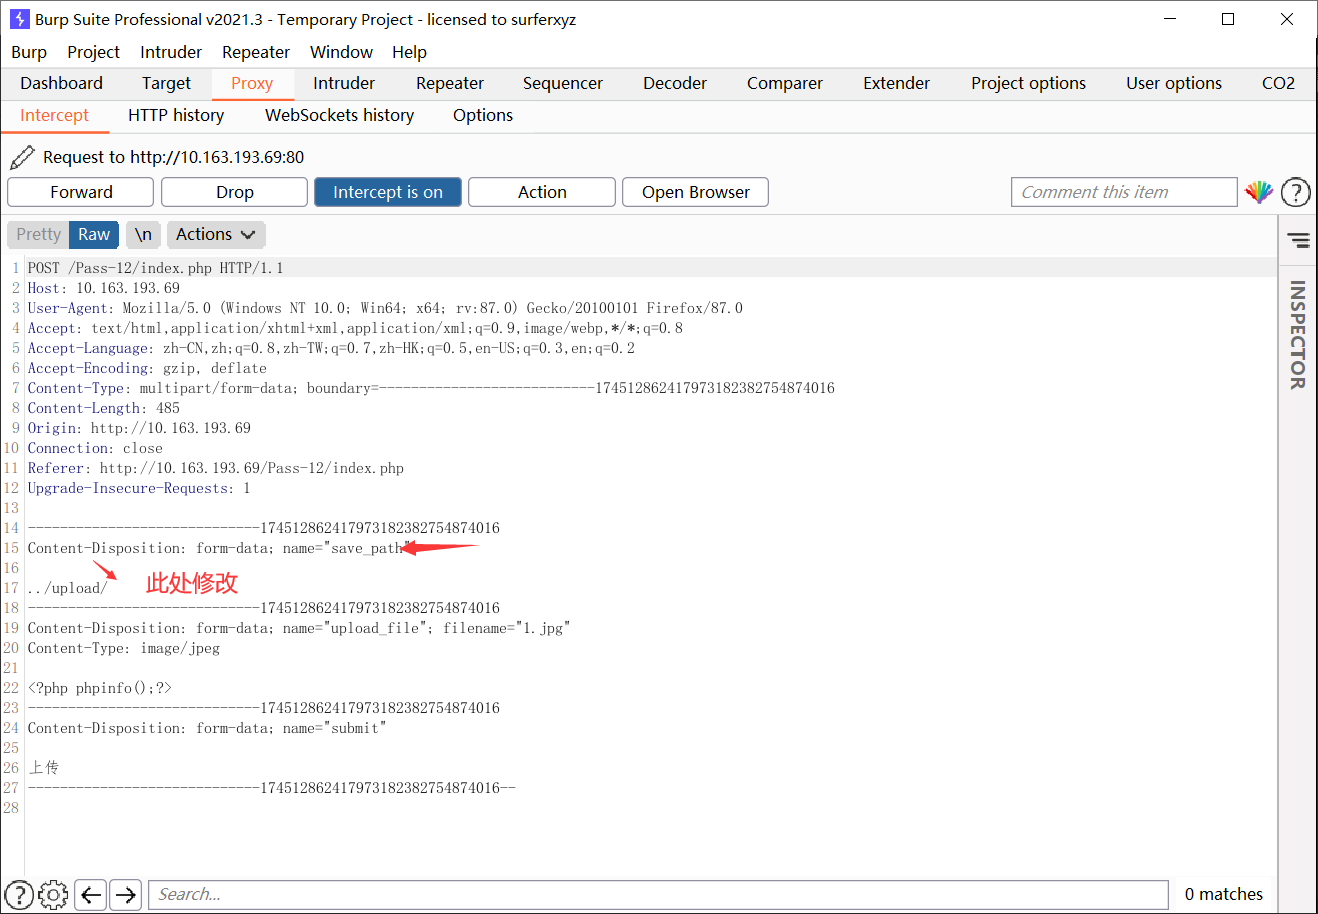This screenshot has width=1318, height=914.
Task: Switch to Pretty view
Action: click(x=38, y=234)
